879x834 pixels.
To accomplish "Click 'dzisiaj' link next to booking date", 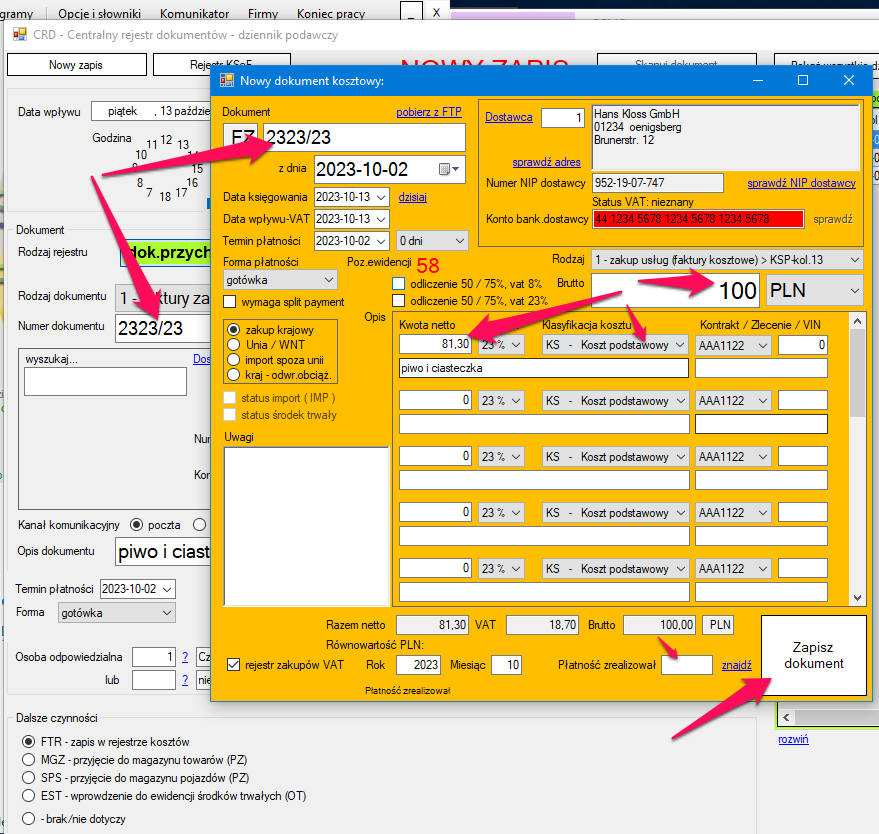I will (x=413, y=197).
